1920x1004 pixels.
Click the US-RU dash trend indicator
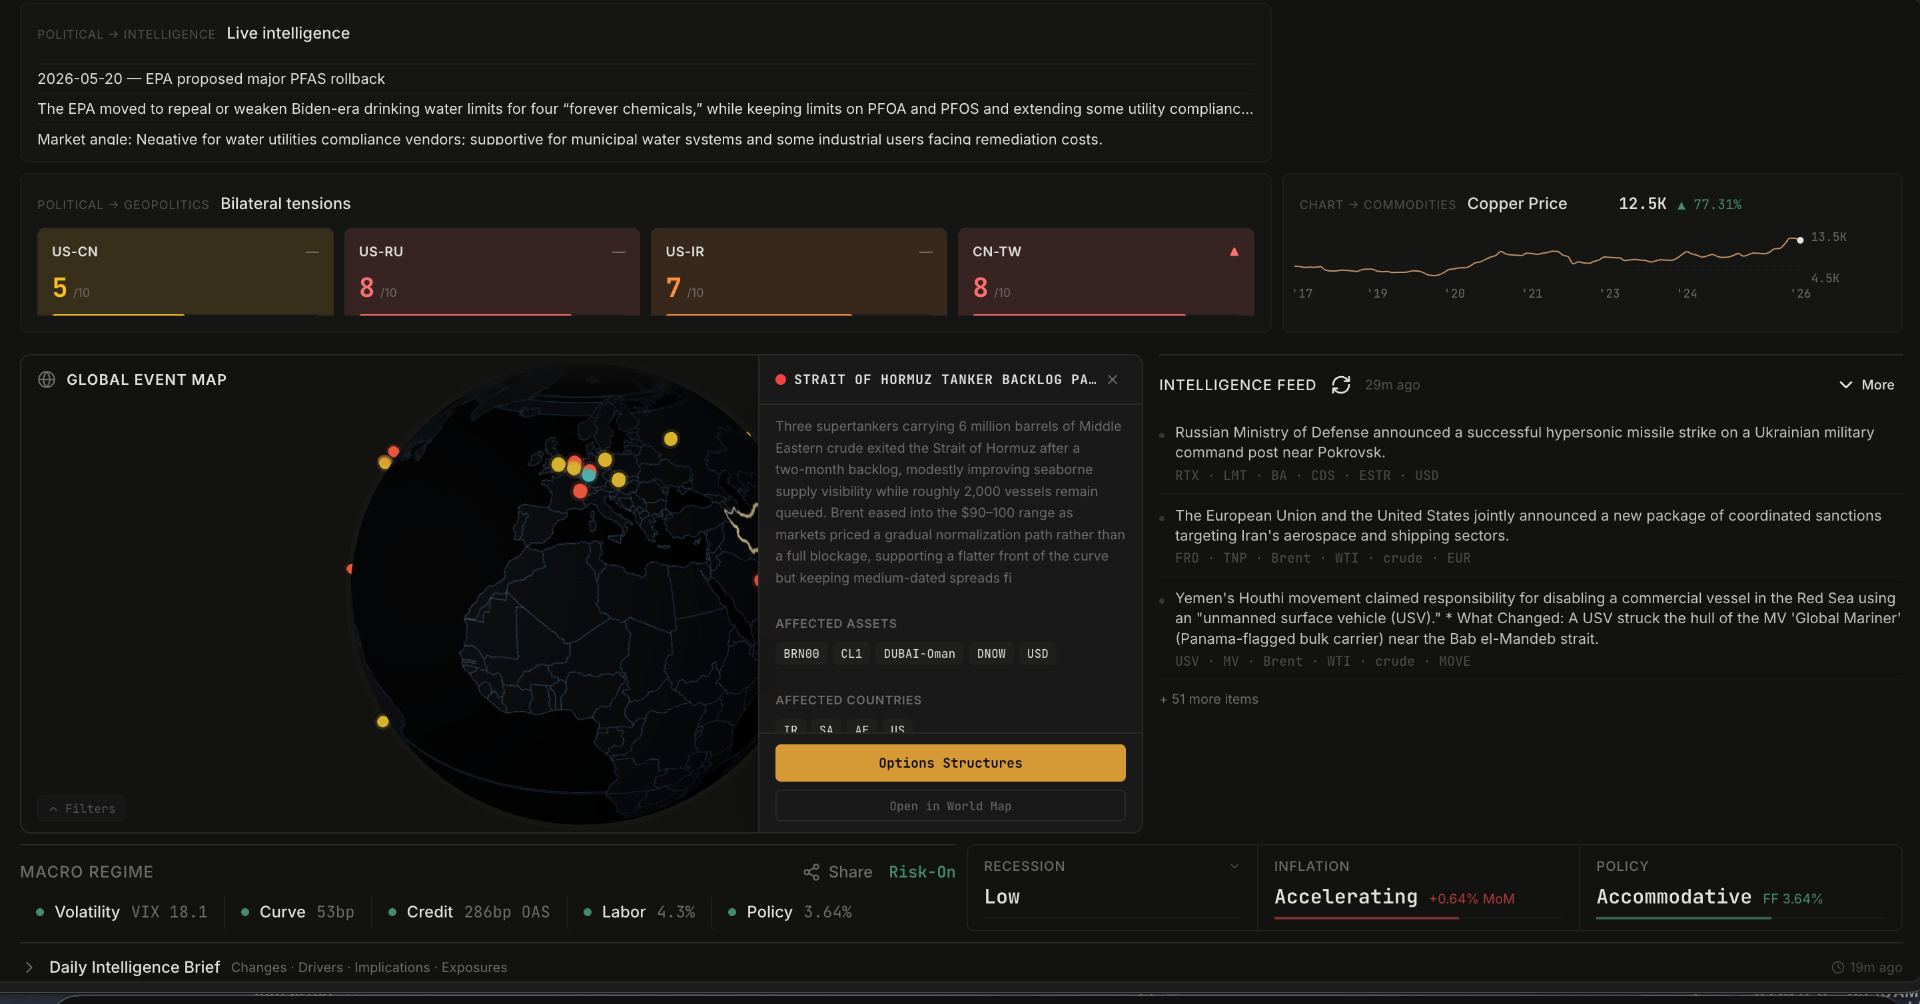pyautogui.click(x=619, y=252)
